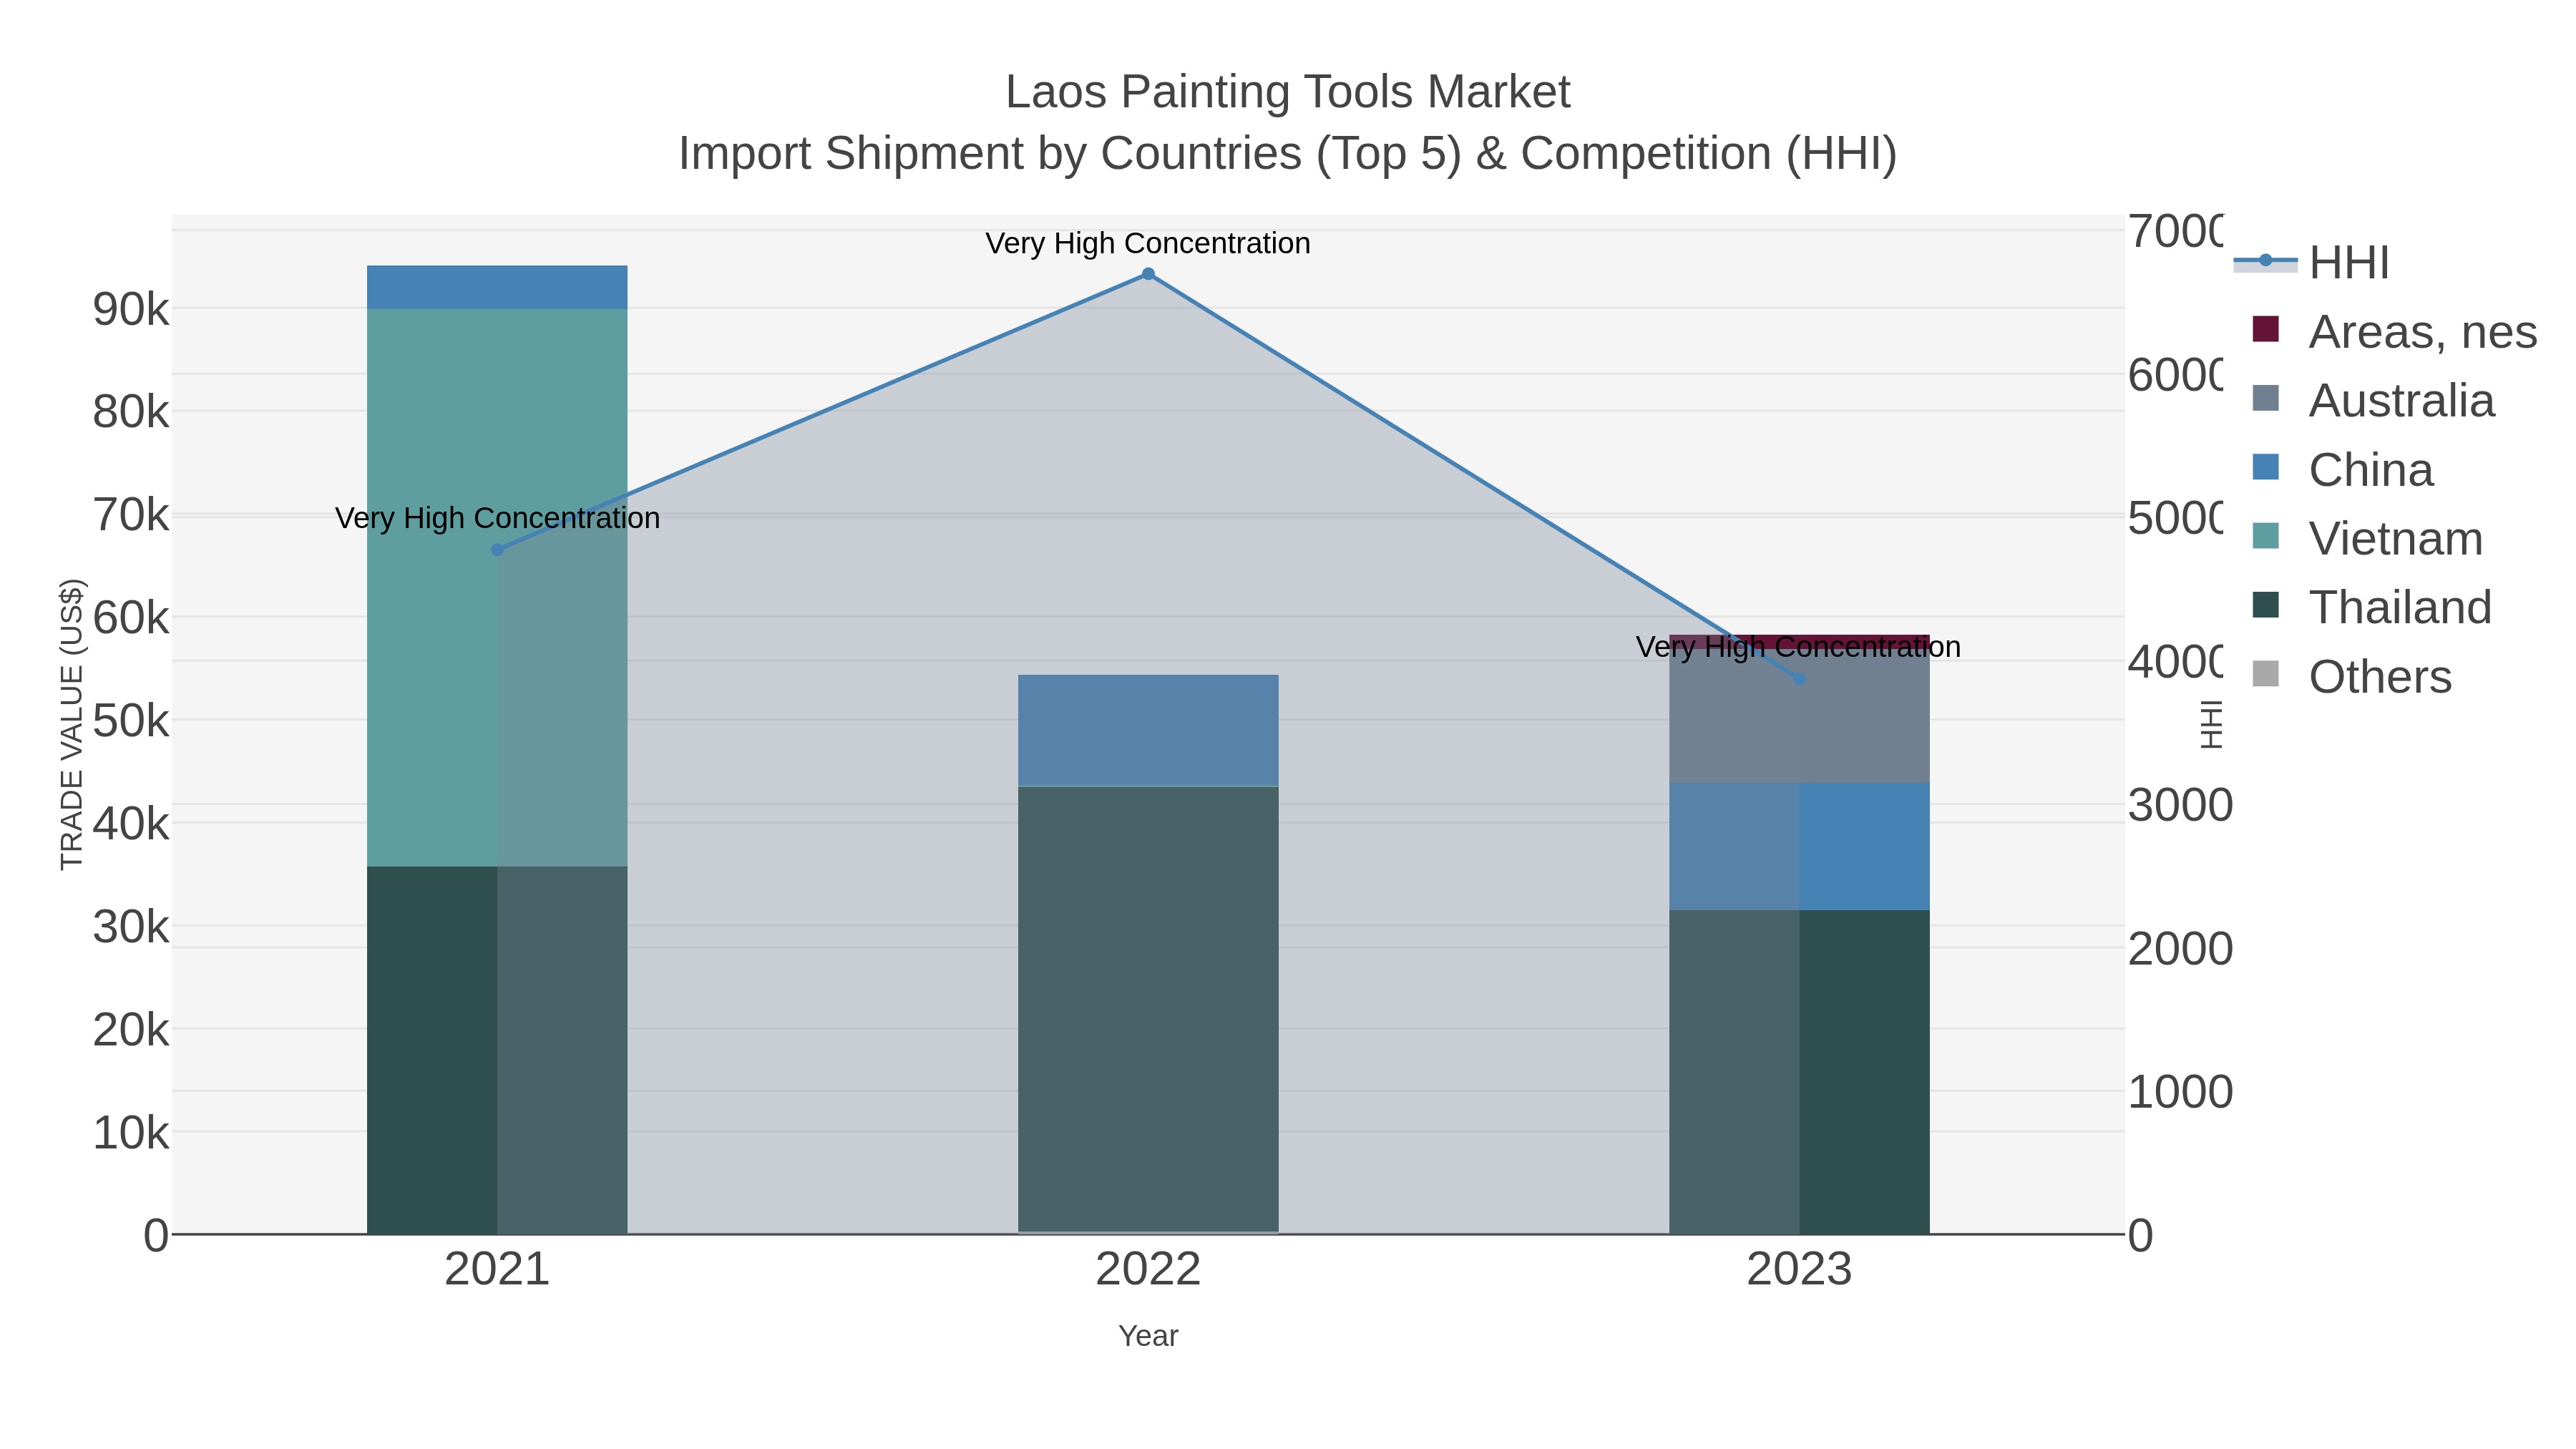Click the TRADE VALUE (US$) axis title
The image size is (2576, 1449).
point(72,724)
